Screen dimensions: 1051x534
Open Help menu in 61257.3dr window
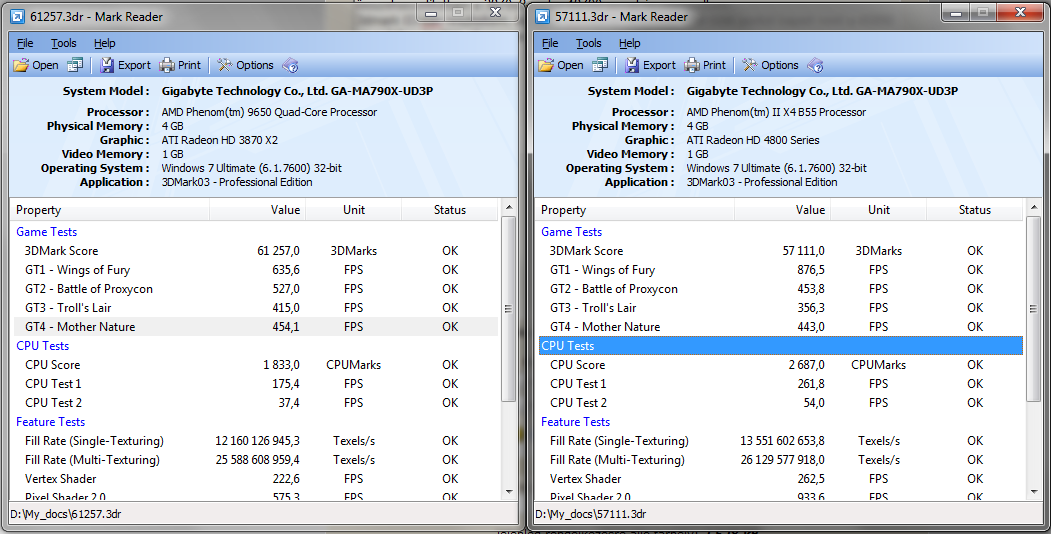pos(105,43)
